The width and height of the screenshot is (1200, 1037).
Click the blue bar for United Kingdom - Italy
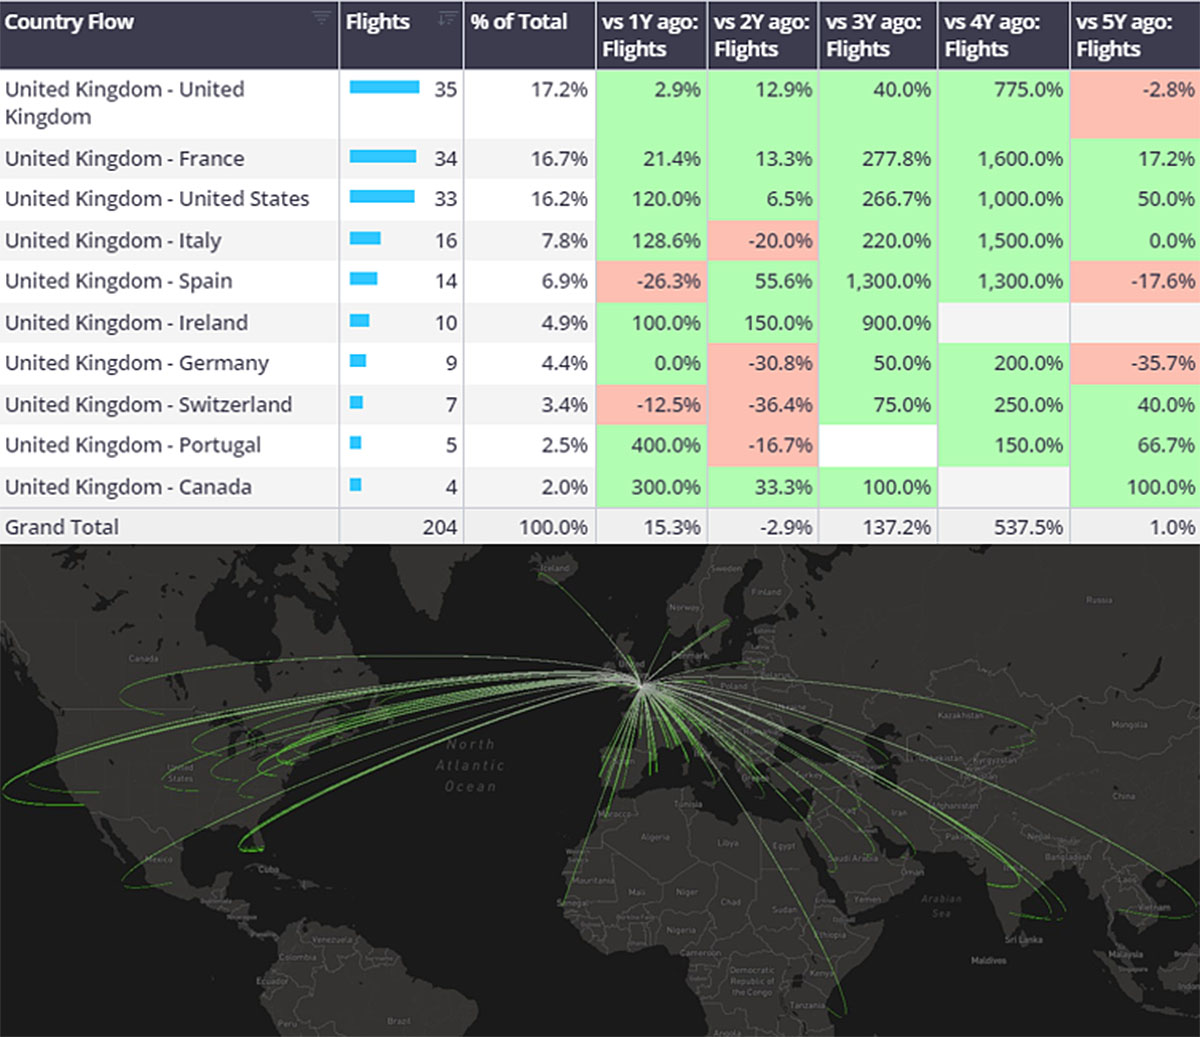pyautogui.click(x=365, y=239)
